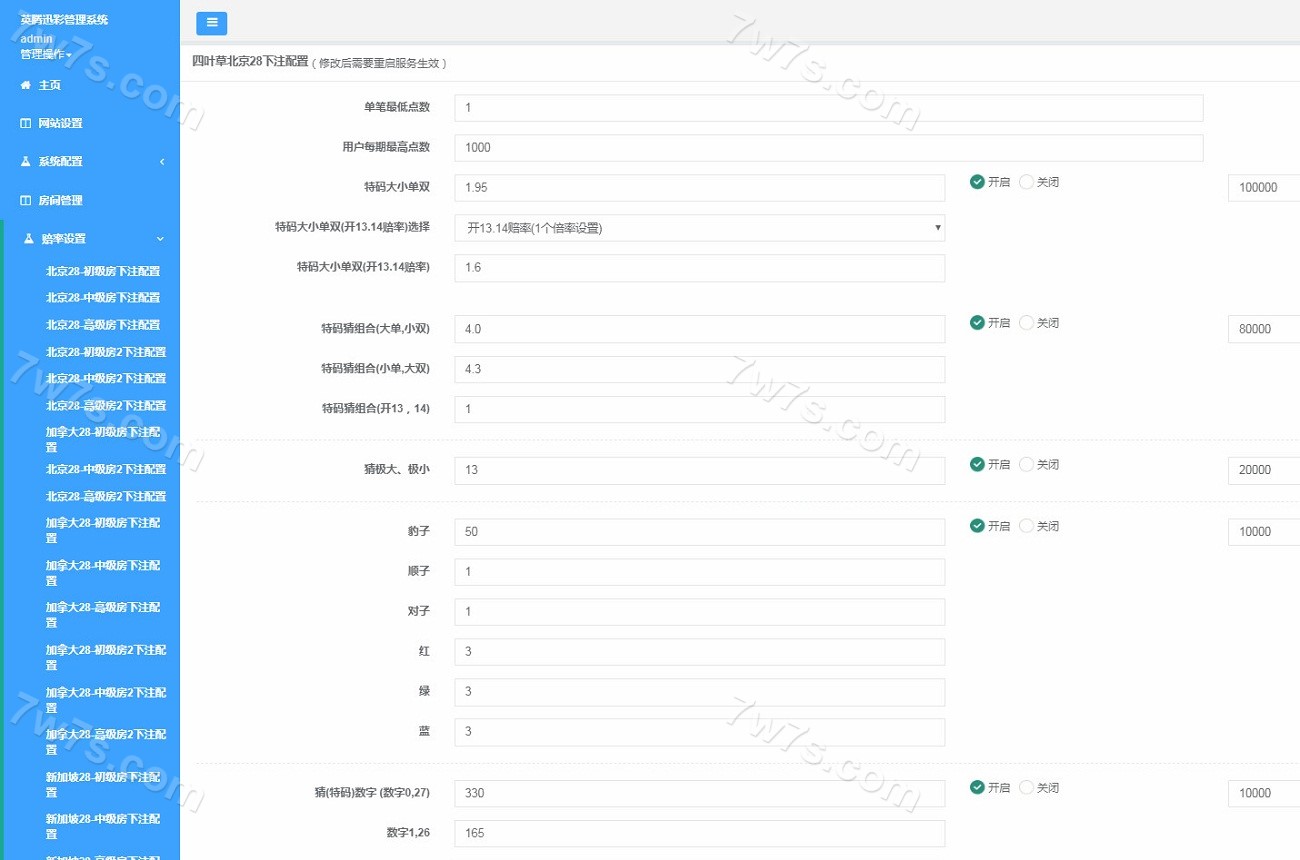The height and width of the screenshot is (860, 1300).
Task: Focus the 用户每期最高点数 input field
Action: click(828, 148)
